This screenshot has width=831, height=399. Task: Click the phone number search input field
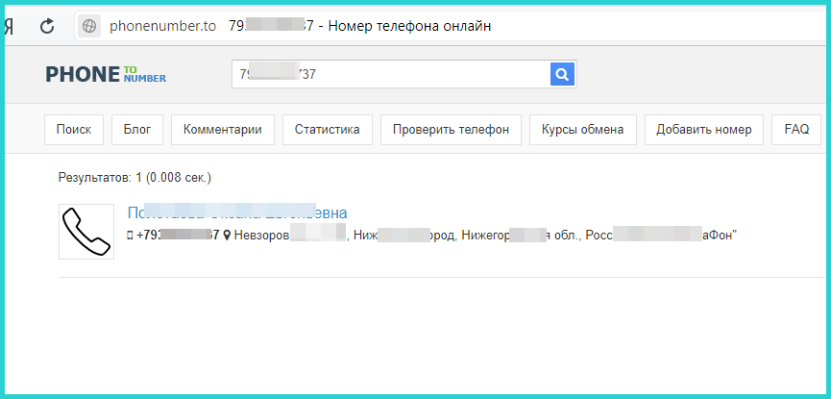click(x=391, y=74)
